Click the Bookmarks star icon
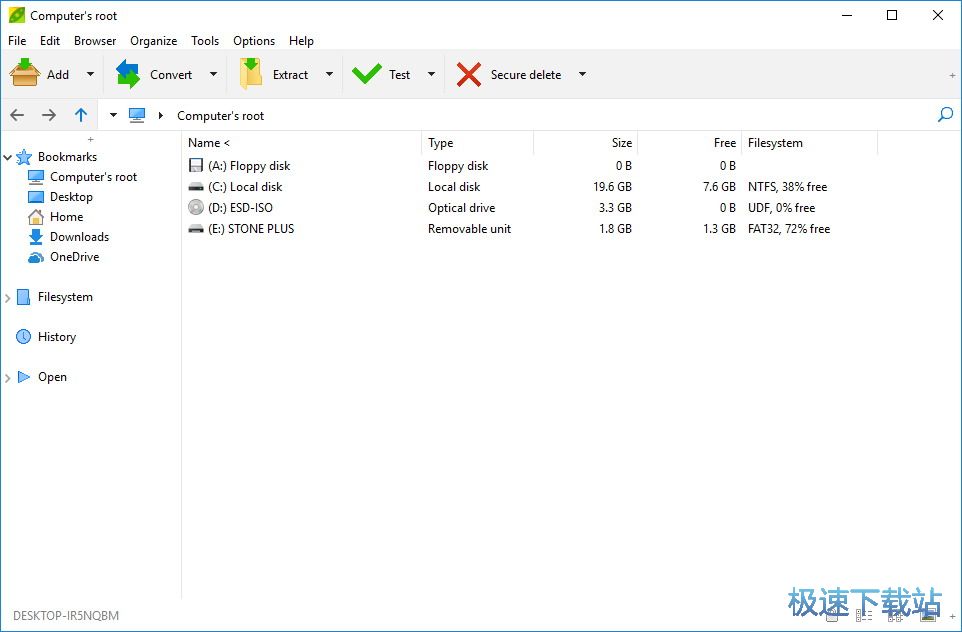Screen dimensions: 962x632 (24, 157)
